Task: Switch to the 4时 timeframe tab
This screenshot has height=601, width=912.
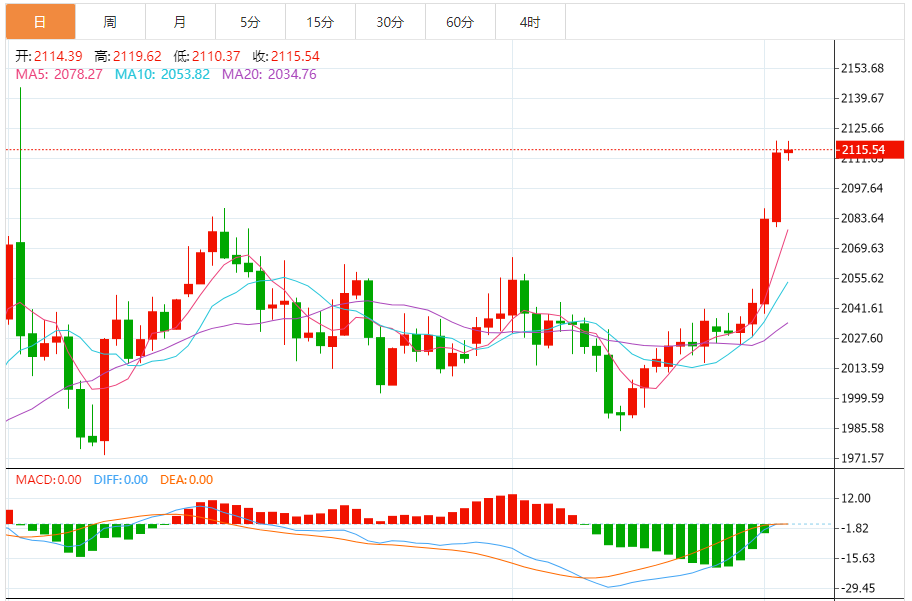Action: [530, 22]
